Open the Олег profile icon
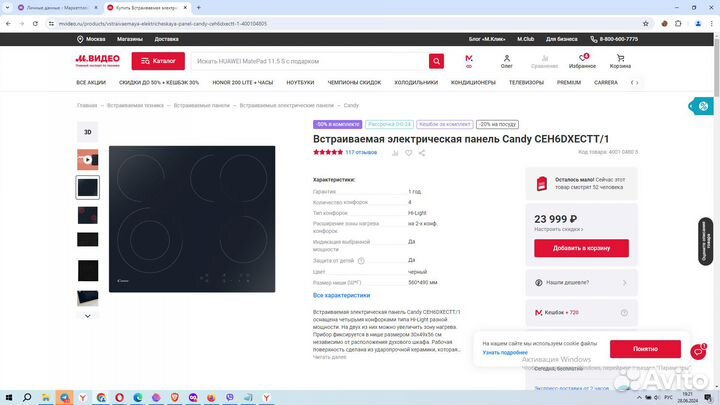Viewport: 720px width, 405px height. pos(506,62)
